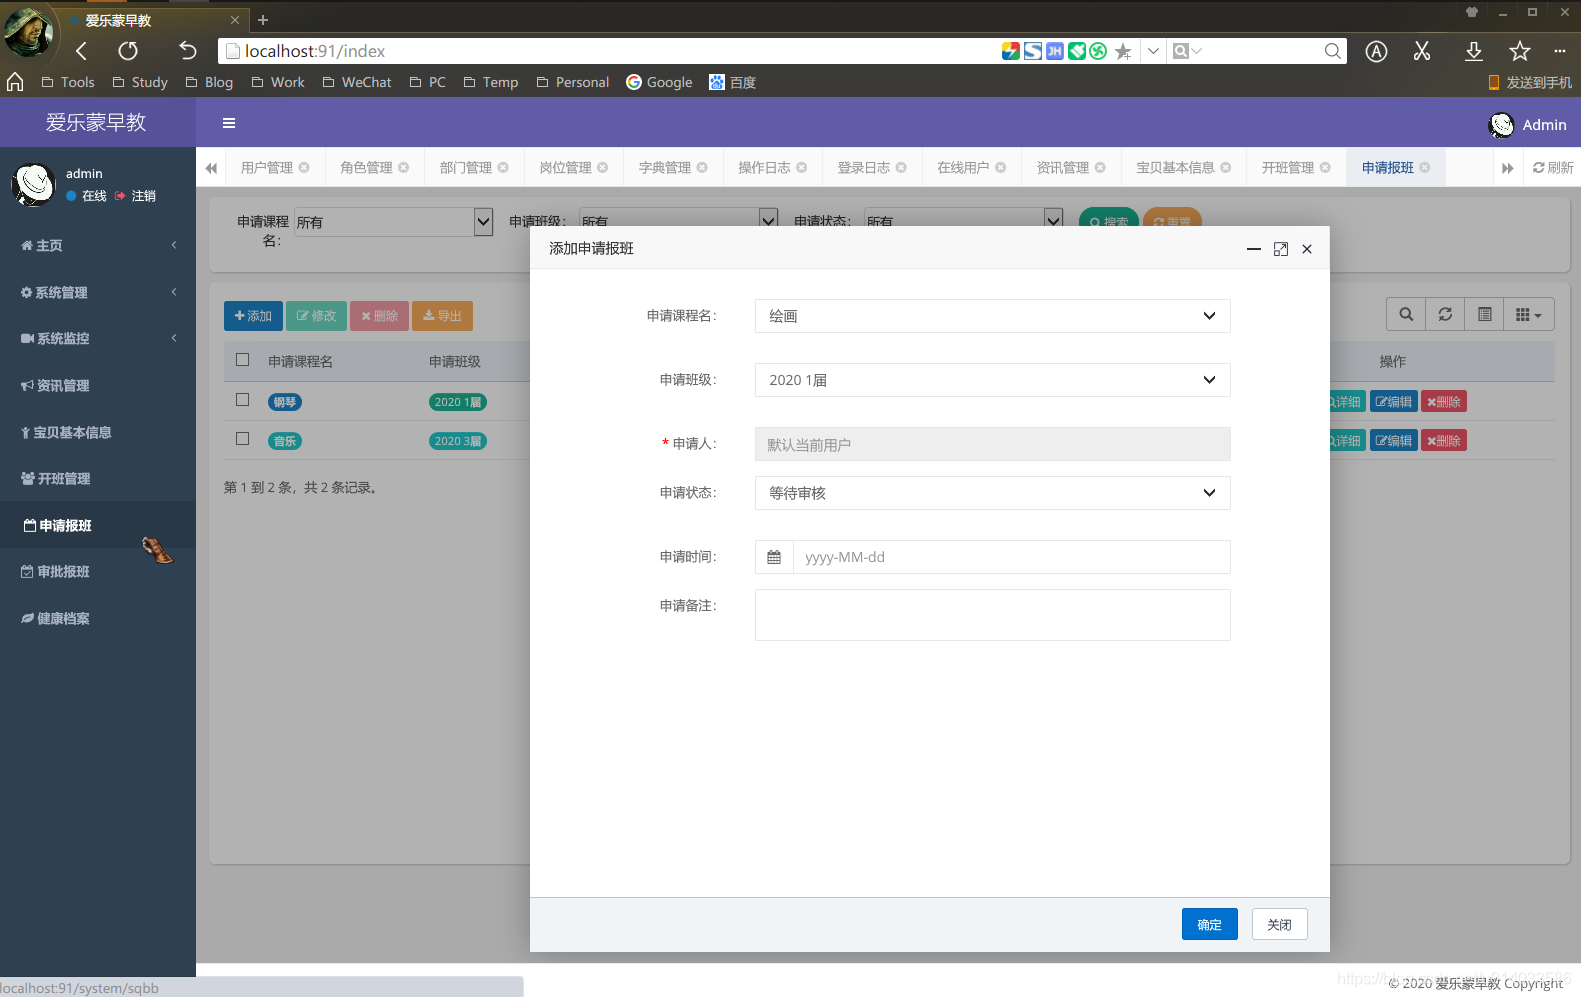
Task: Open the browser home icon
Action: pos(15,82)
